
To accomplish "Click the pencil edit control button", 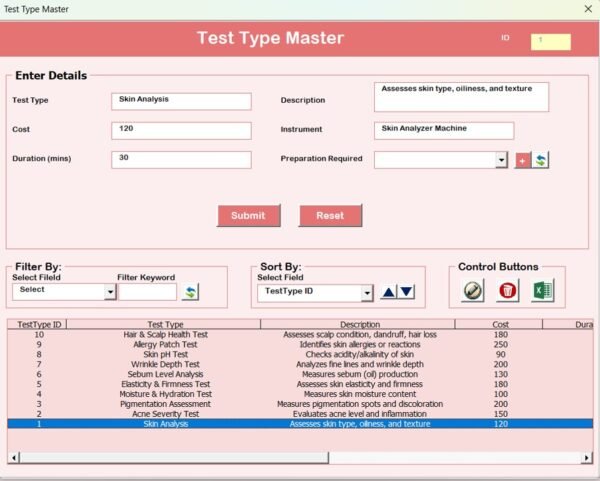I will tap(472, 290).
